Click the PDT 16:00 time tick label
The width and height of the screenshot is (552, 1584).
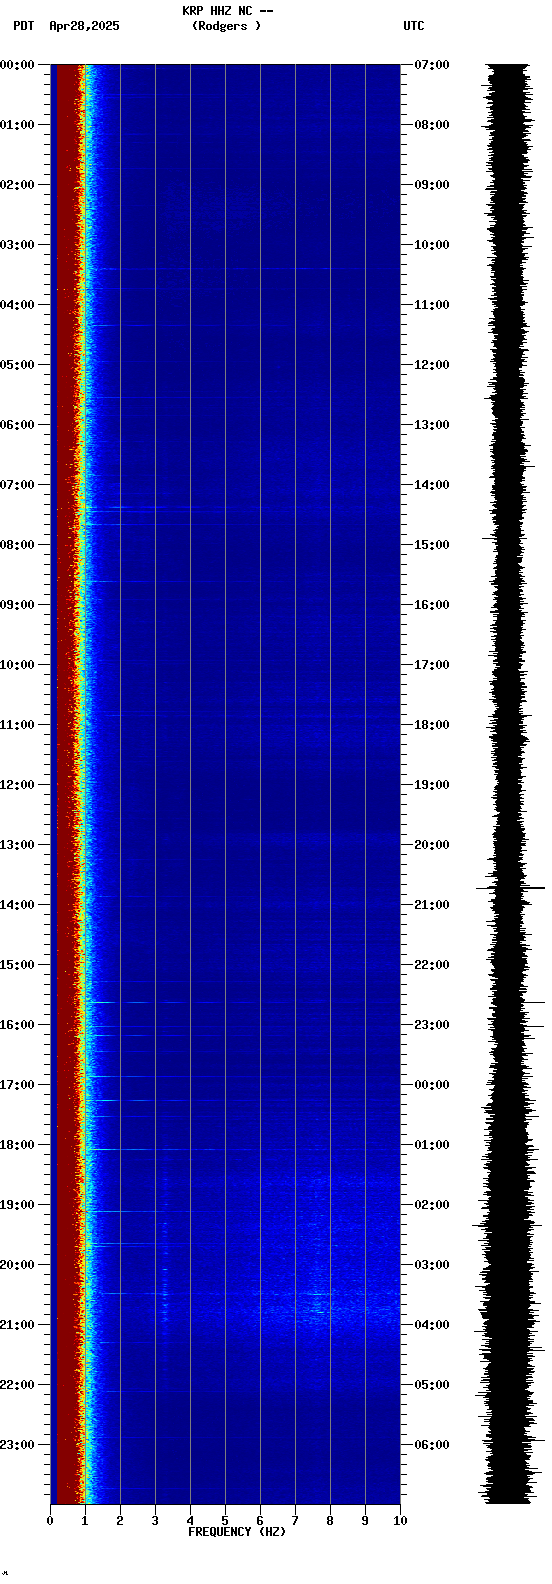tap(17, 1025)
